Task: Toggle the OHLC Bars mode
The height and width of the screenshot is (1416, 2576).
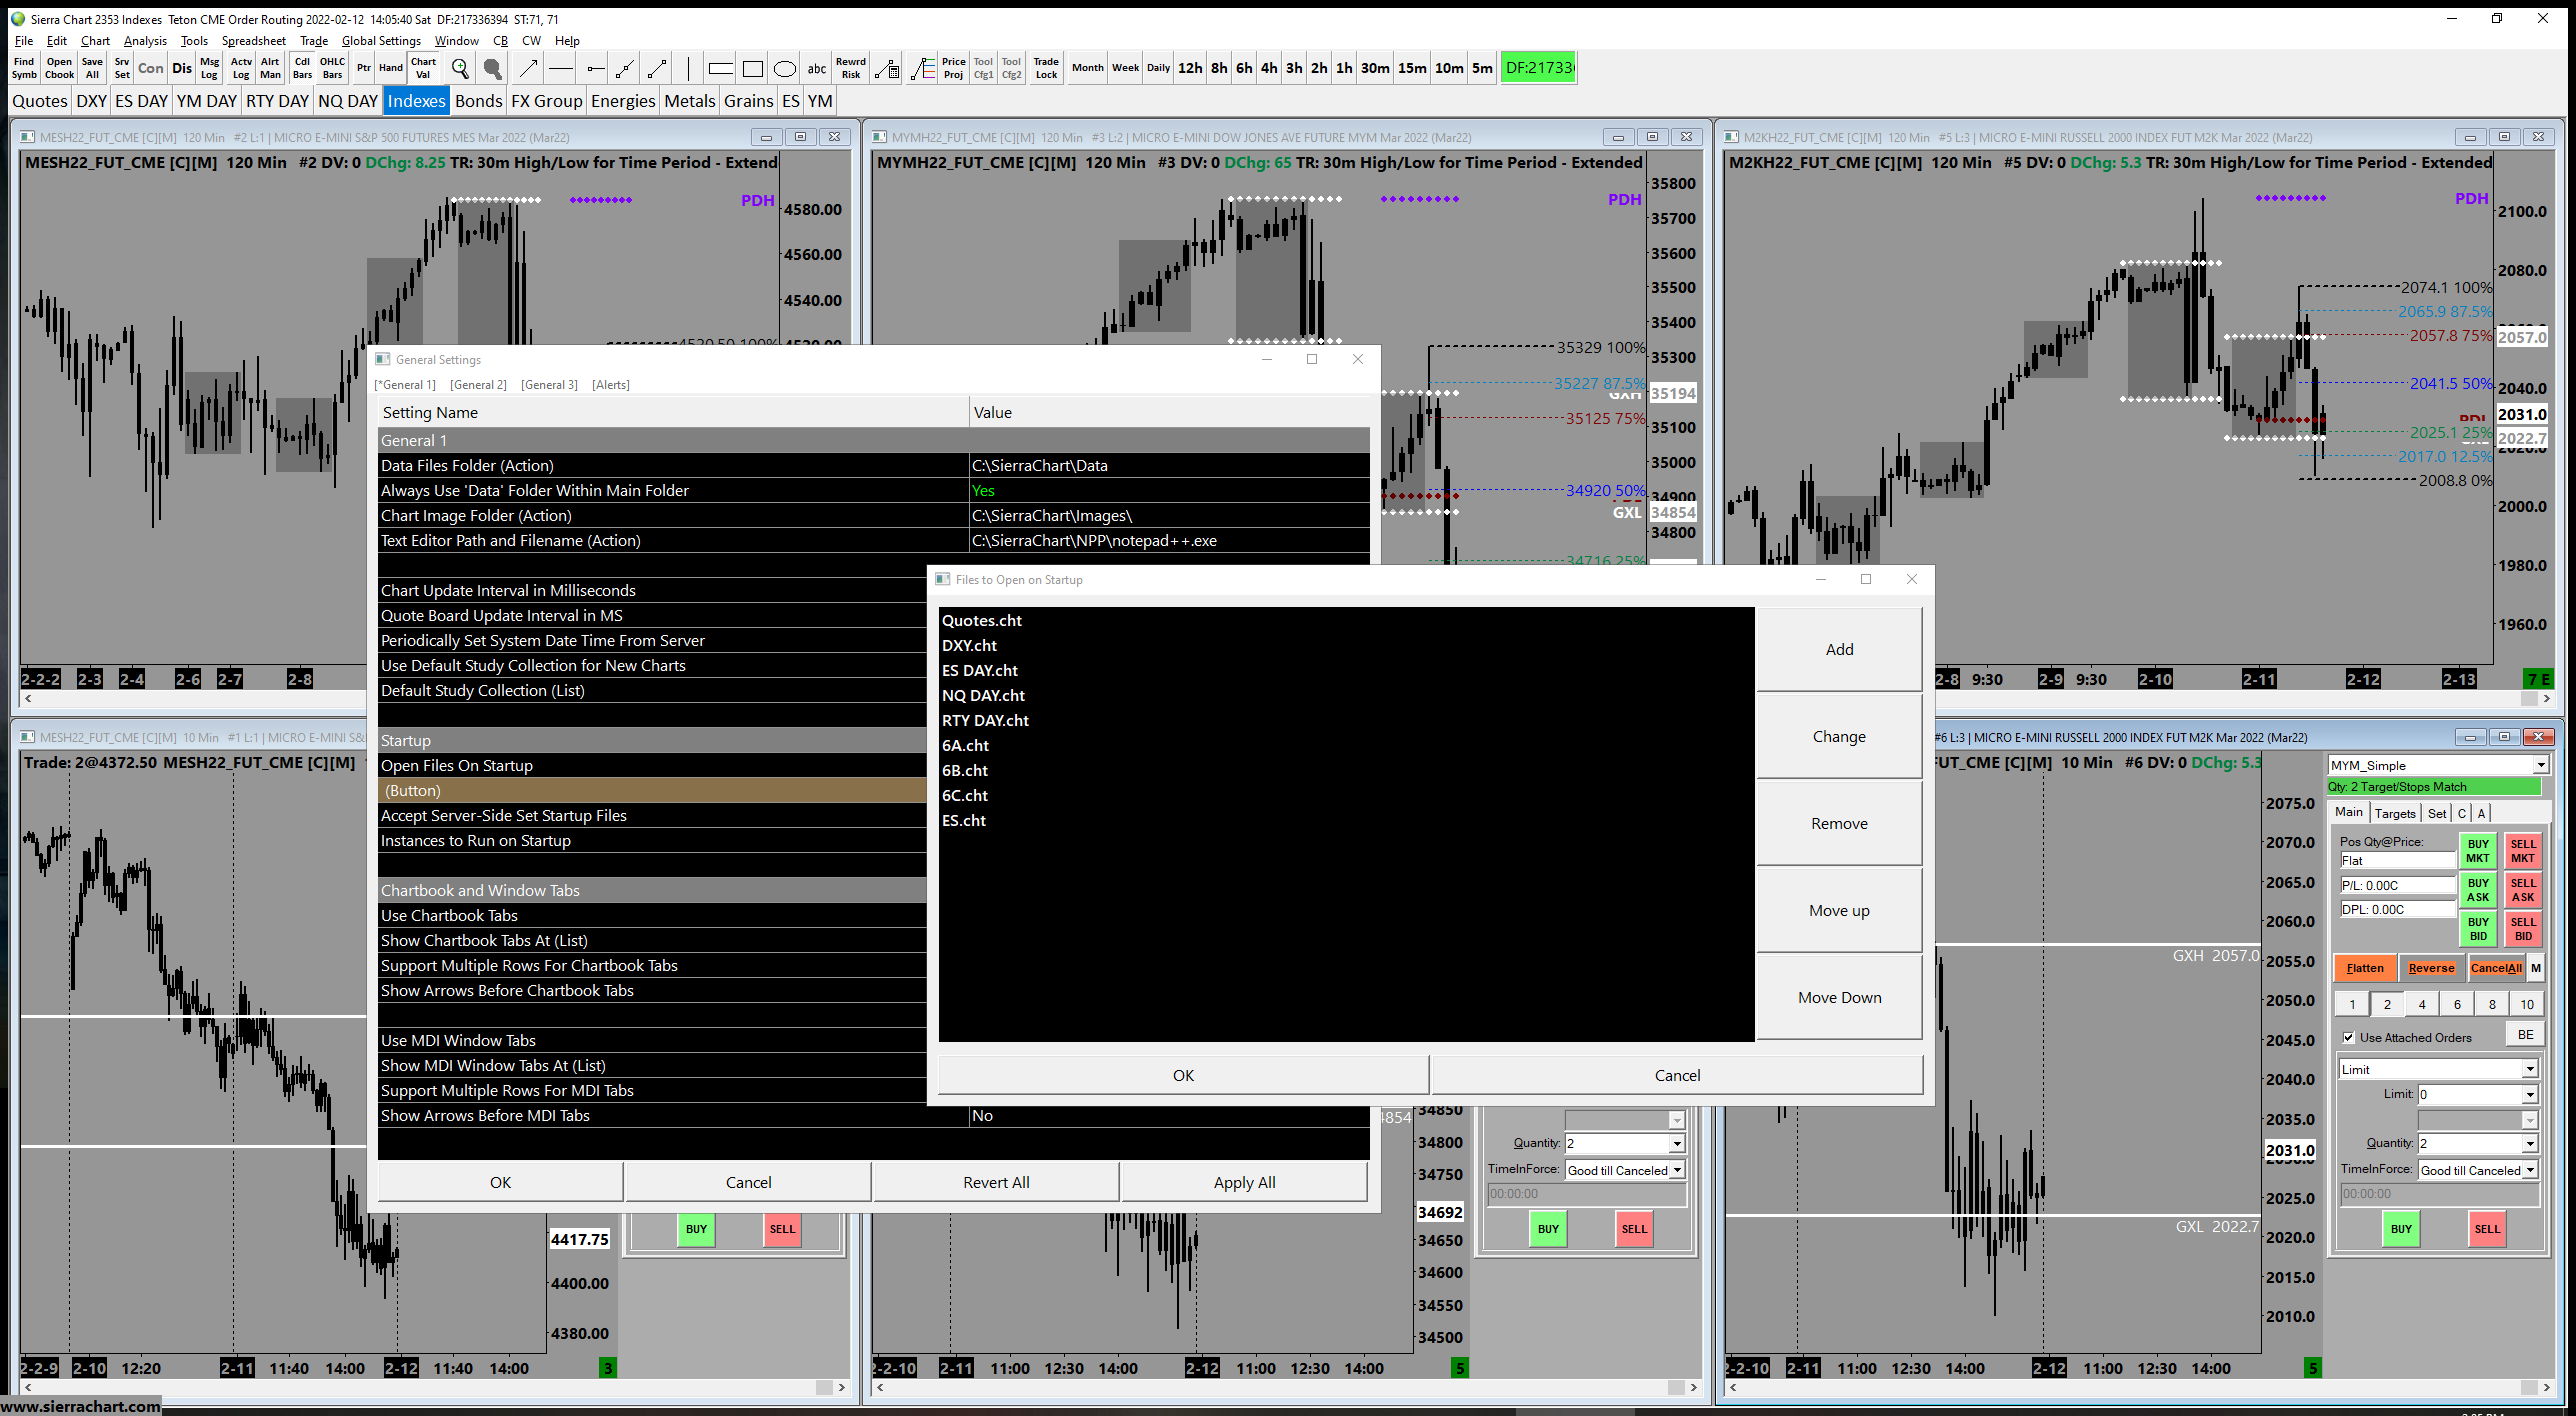Action: tap(332, 68)
